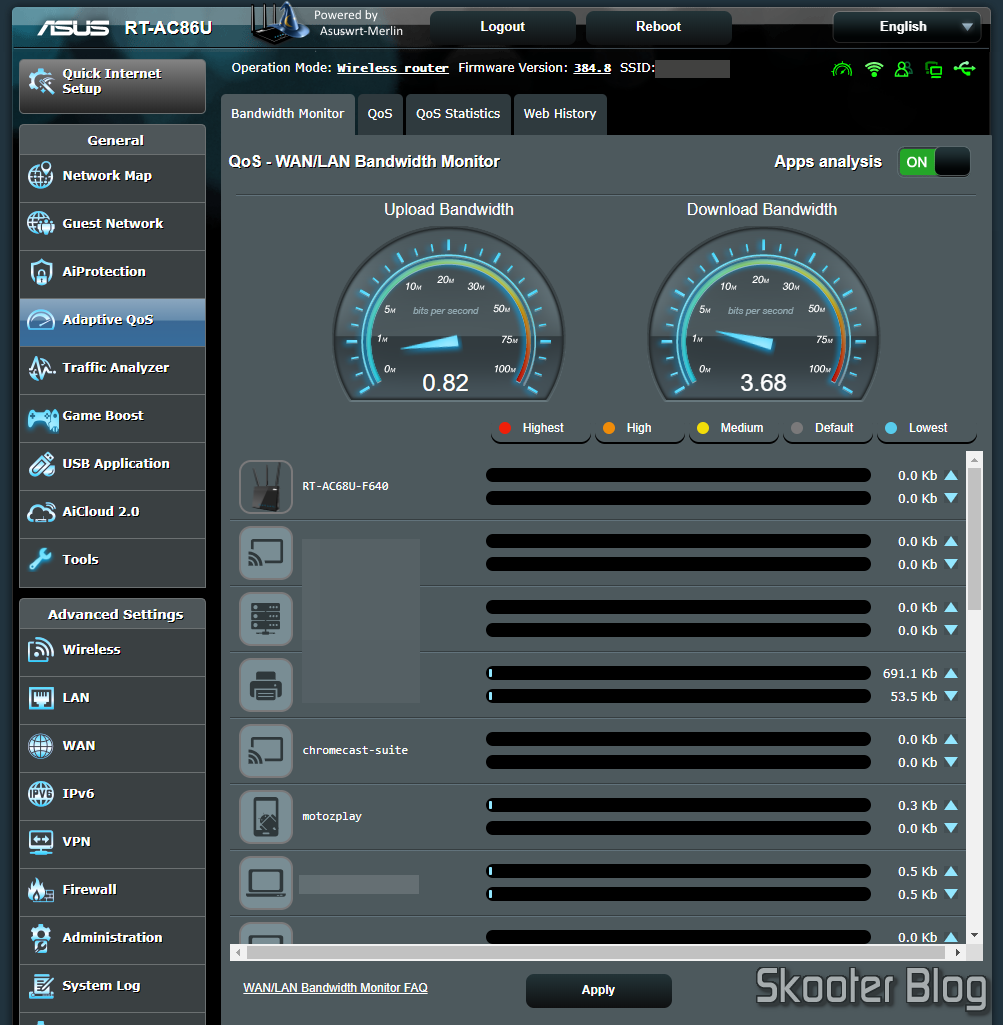Image resolution: width=1003 pixels, height=1025 pixels.
Task: Click the green QoS status gauge icon
Action: [x=842, y=69]
